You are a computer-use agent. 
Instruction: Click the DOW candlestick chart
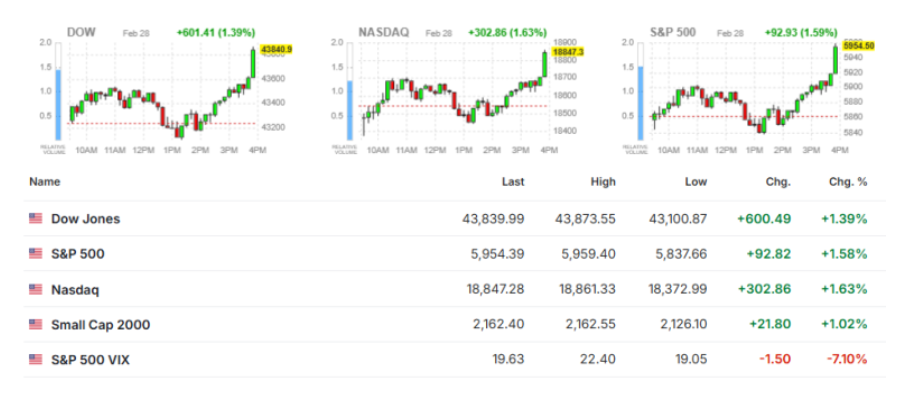(x=162, y=92)
